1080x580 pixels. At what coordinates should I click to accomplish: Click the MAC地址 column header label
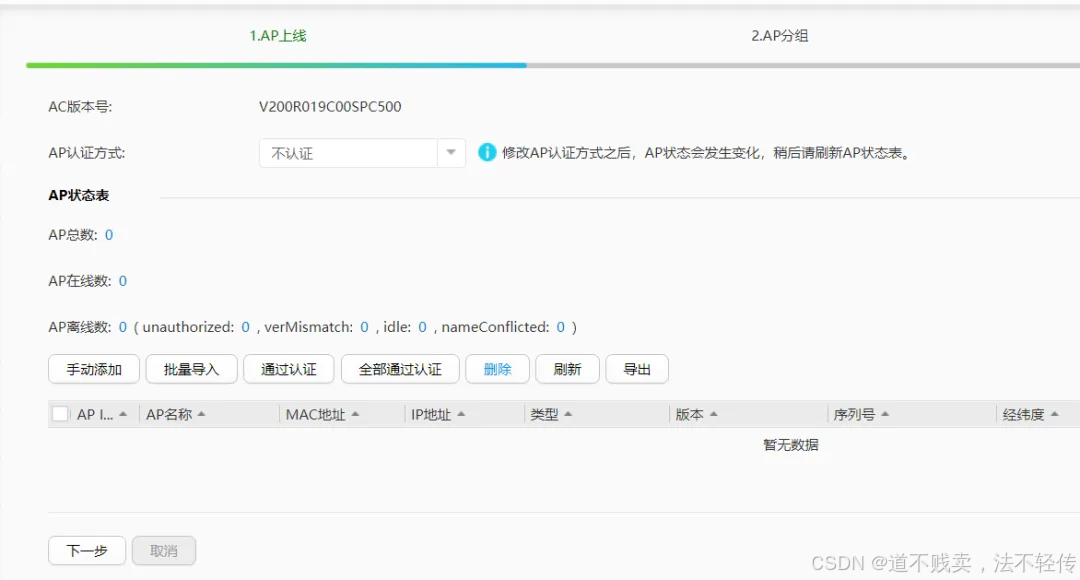point(315,414)
